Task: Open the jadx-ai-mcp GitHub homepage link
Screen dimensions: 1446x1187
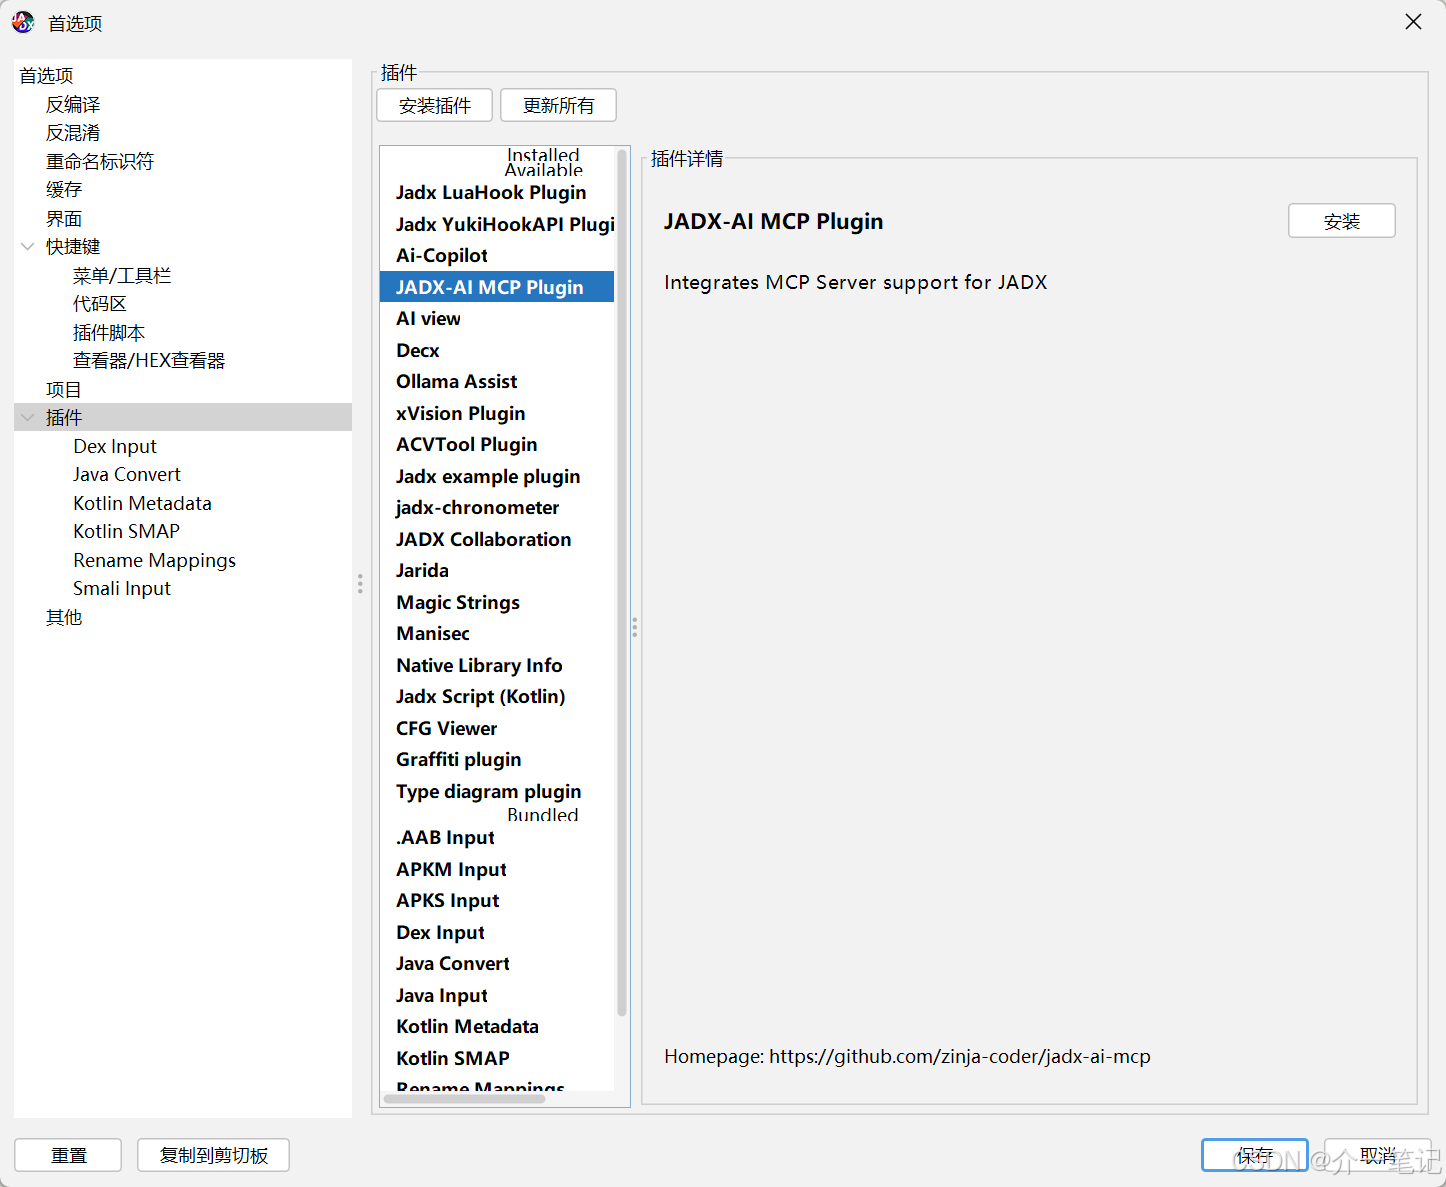Action: point(959,1056)
